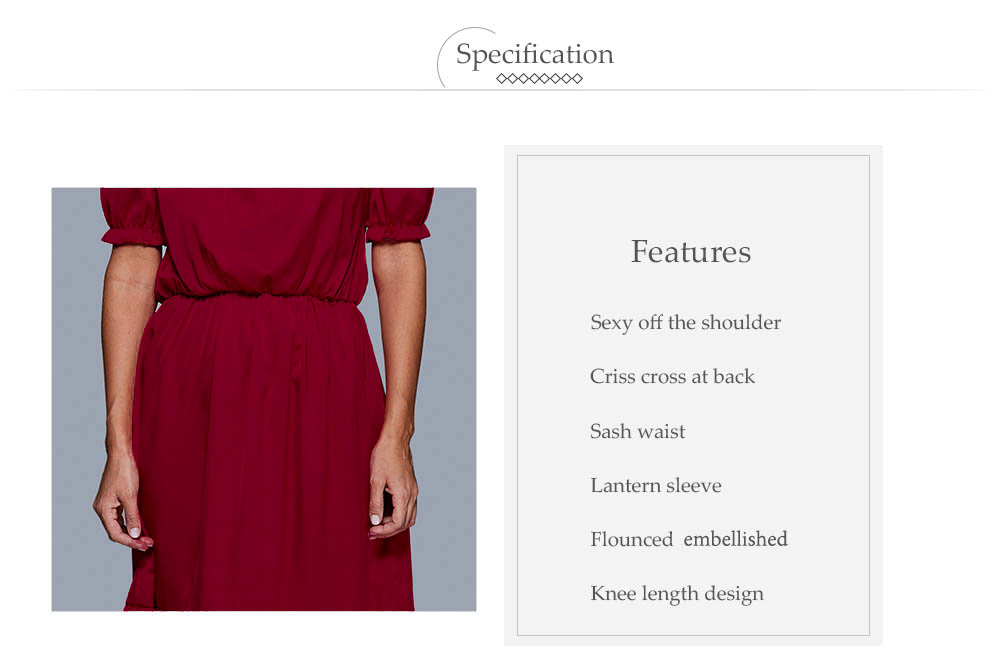Click the model's left hand in photo
The image size is (1000, 670).
coord(122,504)
